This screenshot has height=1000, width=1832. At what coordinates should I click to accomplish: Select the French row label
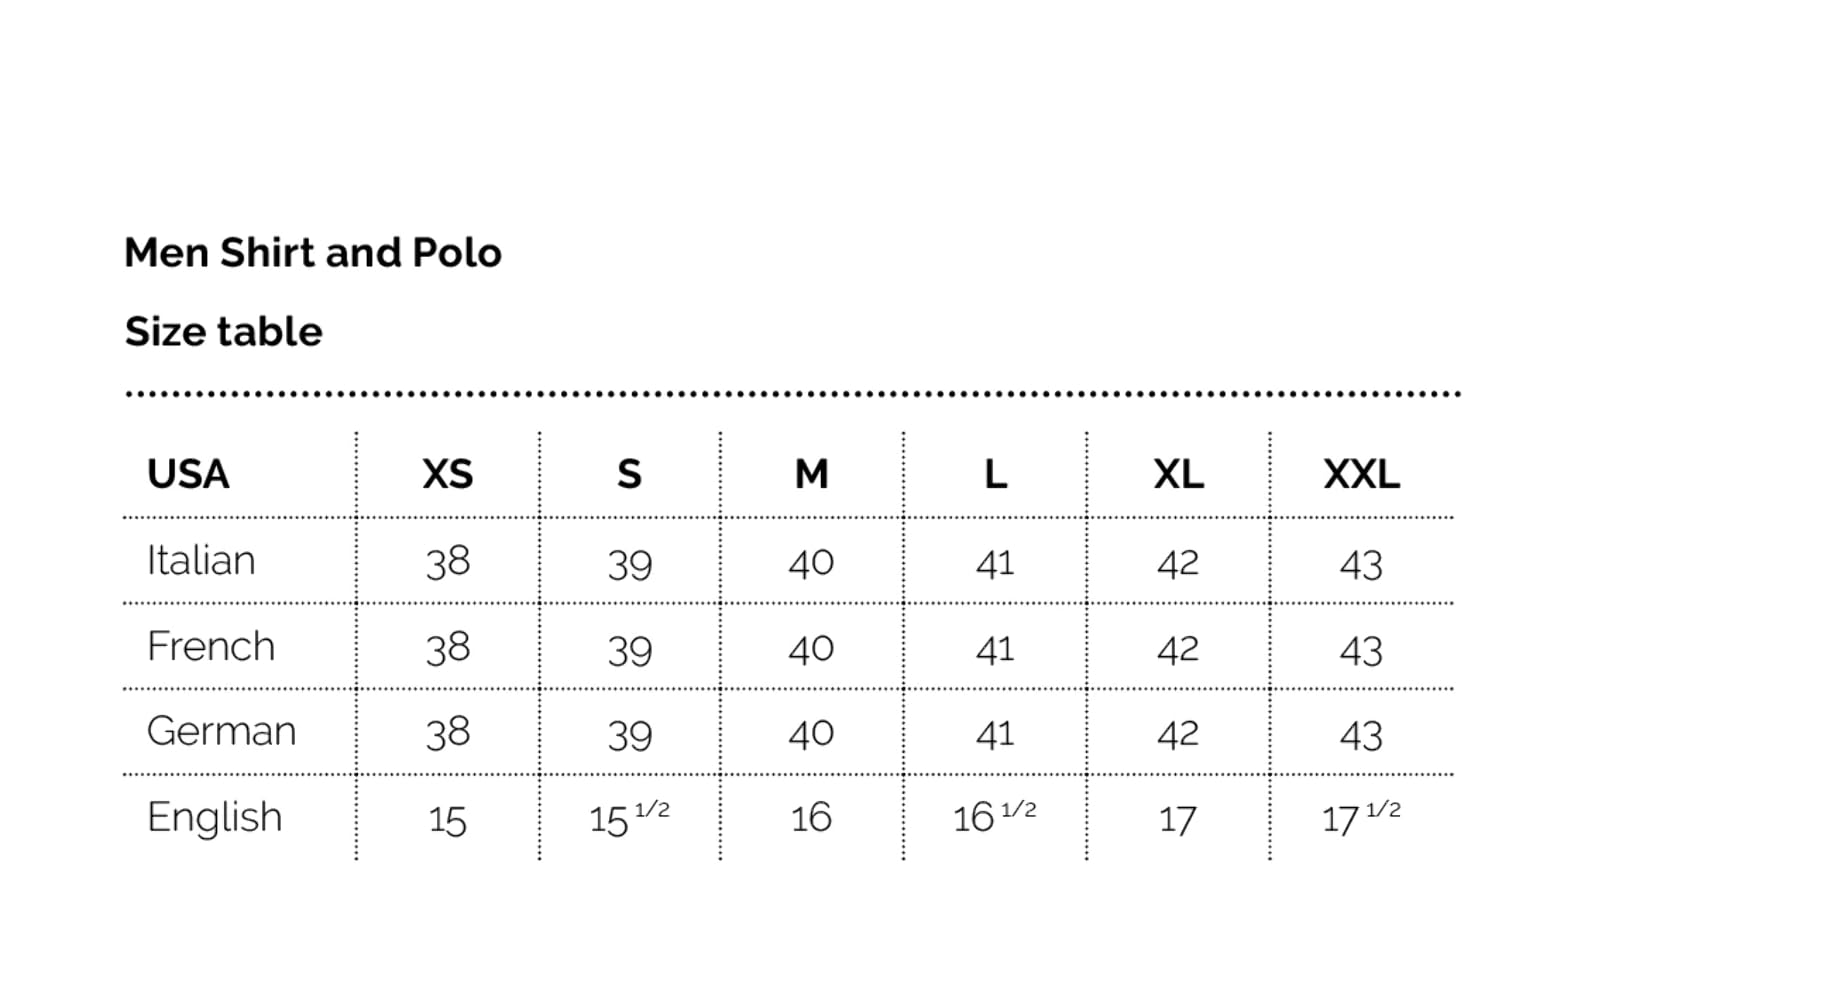coord(210,646)
